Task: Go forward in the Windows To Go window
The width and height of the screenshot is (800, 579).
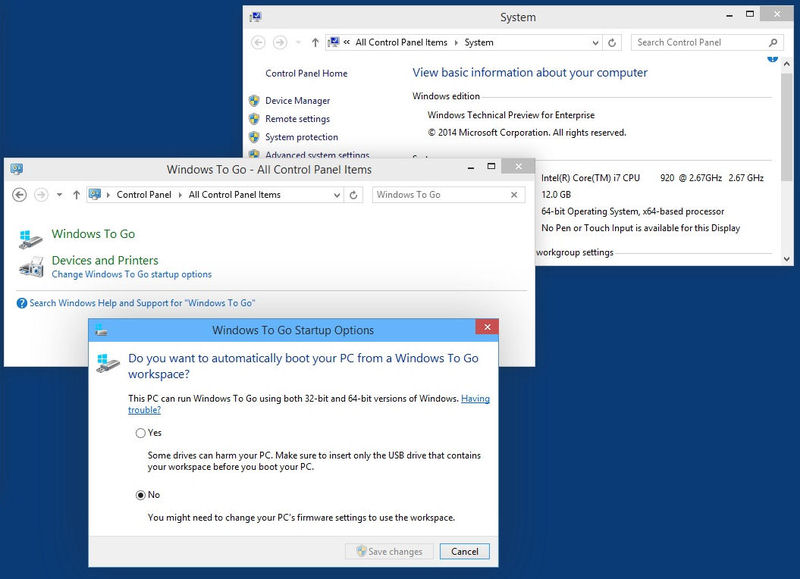Action: (41, 195)
